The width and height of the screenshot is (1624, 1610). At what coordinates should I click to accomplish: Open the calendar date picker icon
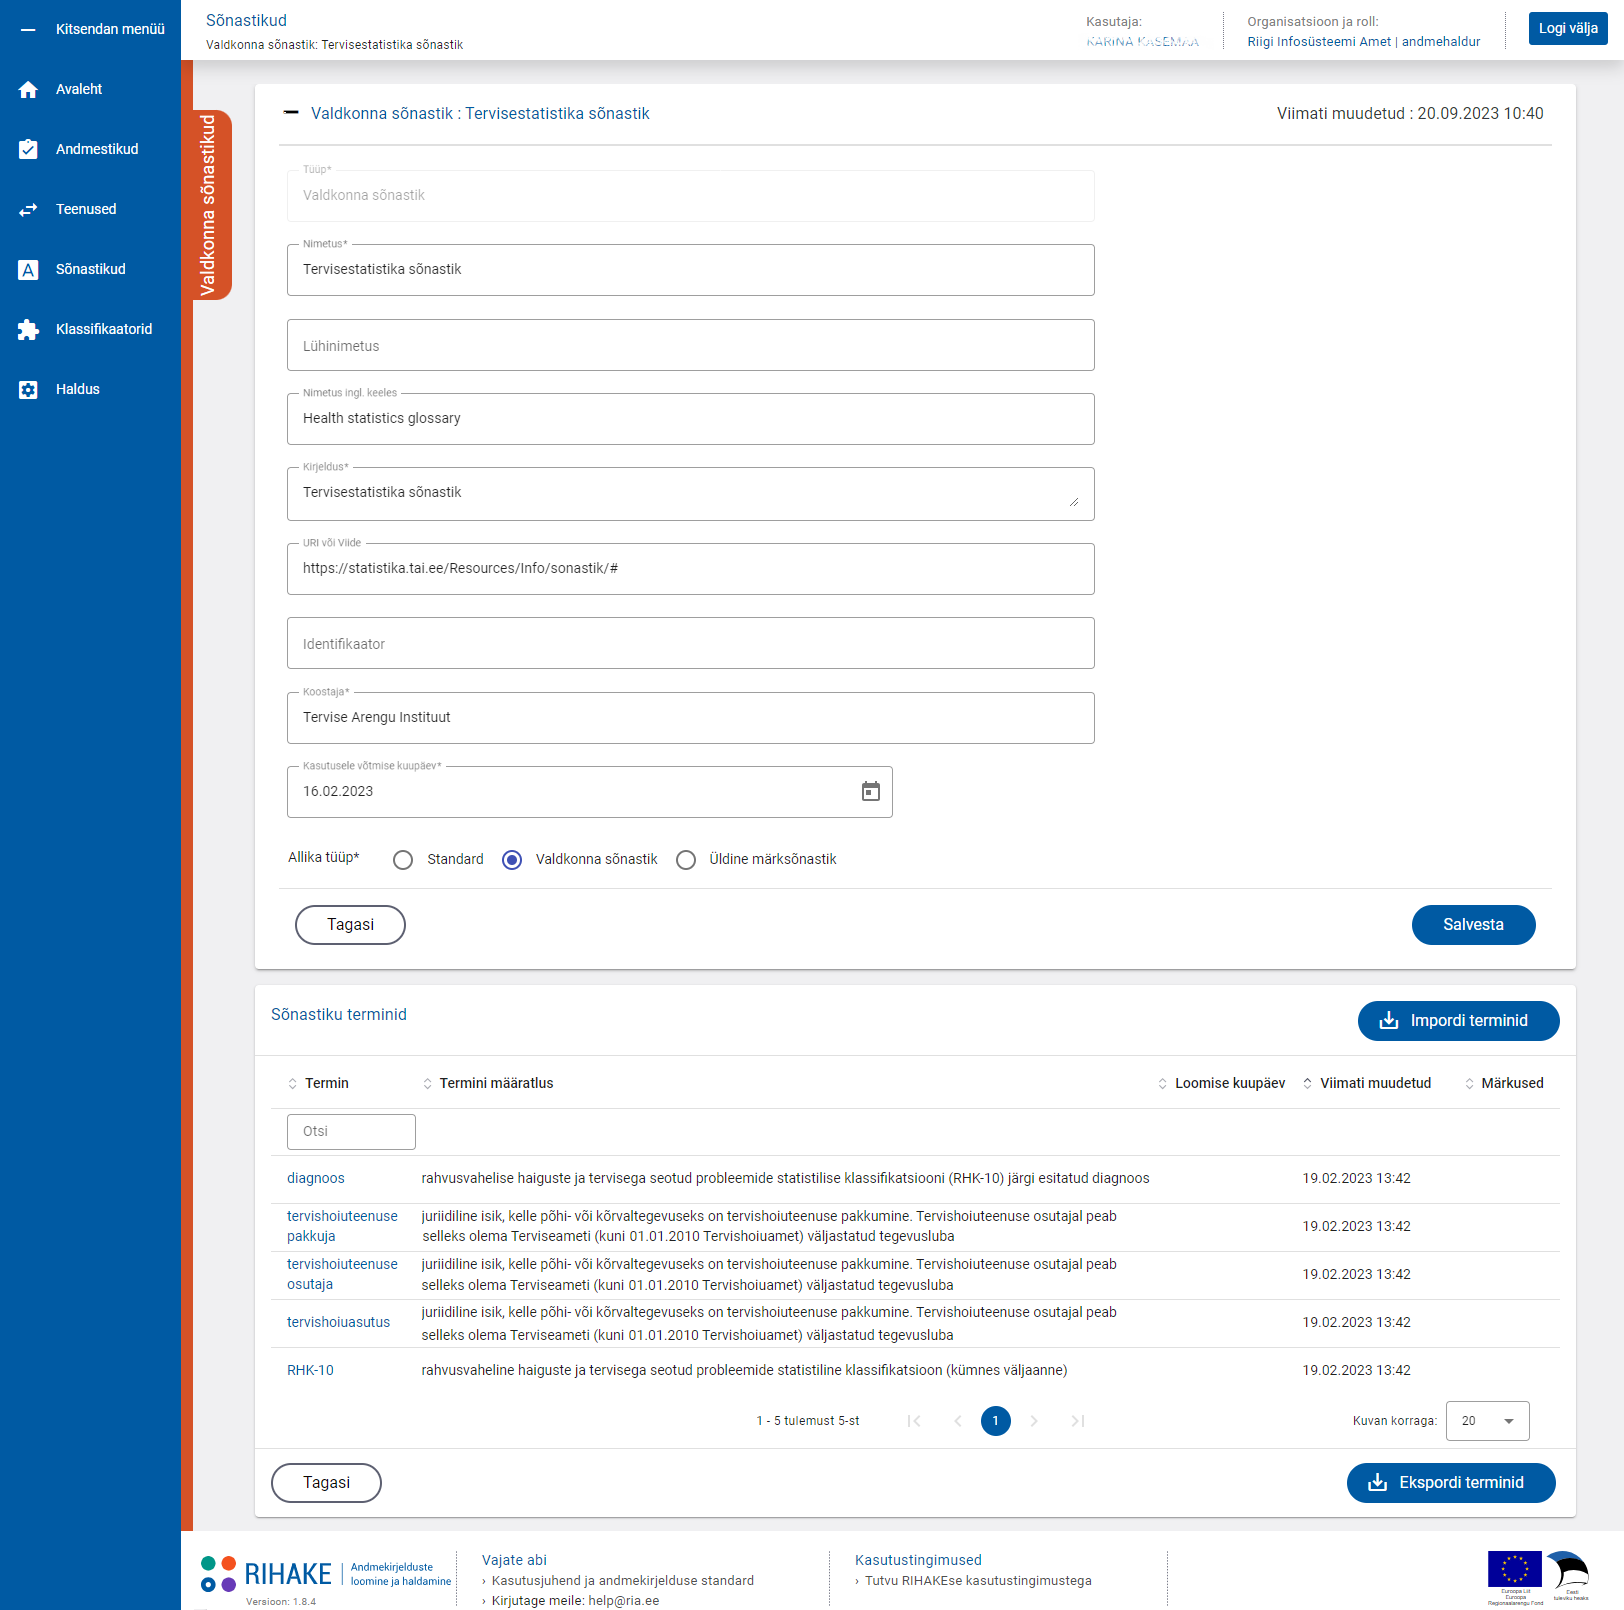(870, 792)
